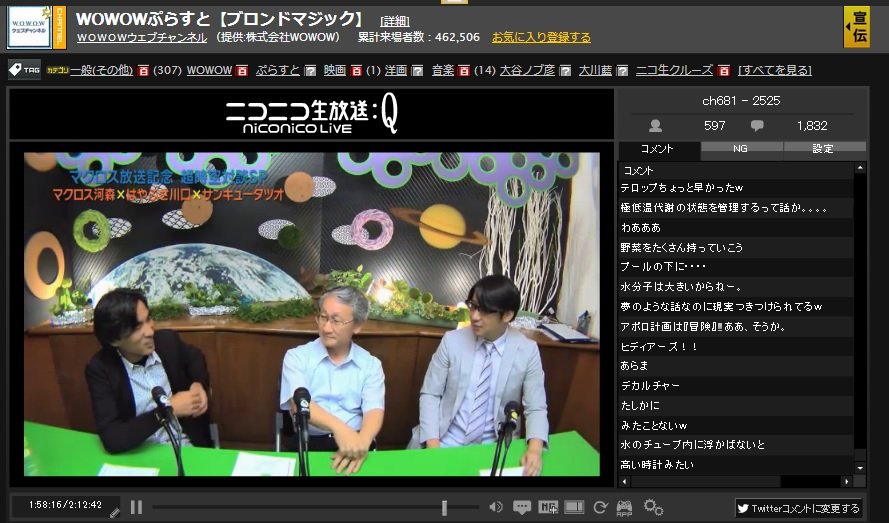
Task: Select comment 高い時計みたい
Action: (x=736, y=465)
